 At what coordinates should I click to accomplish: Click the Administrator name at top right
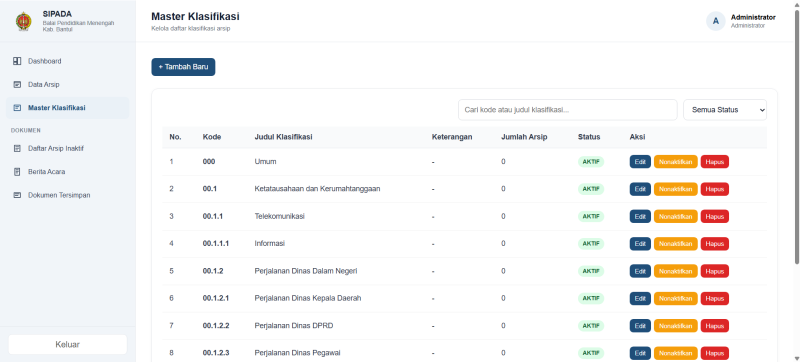753,17
